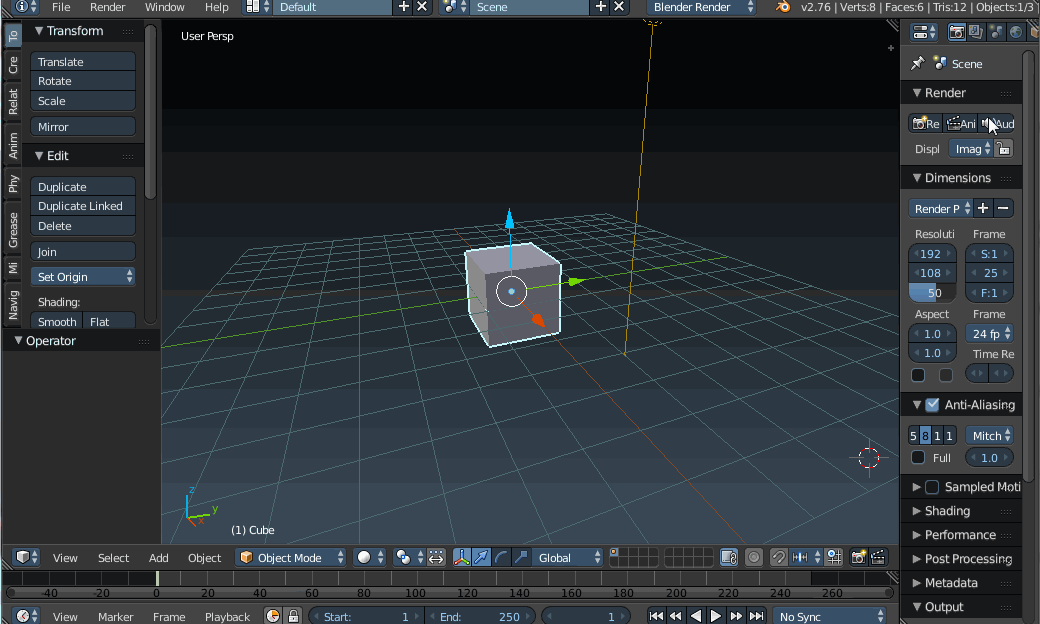Open the Object Mode dropdown
The width and height of the screenshot is (1040, 624).
290,557
